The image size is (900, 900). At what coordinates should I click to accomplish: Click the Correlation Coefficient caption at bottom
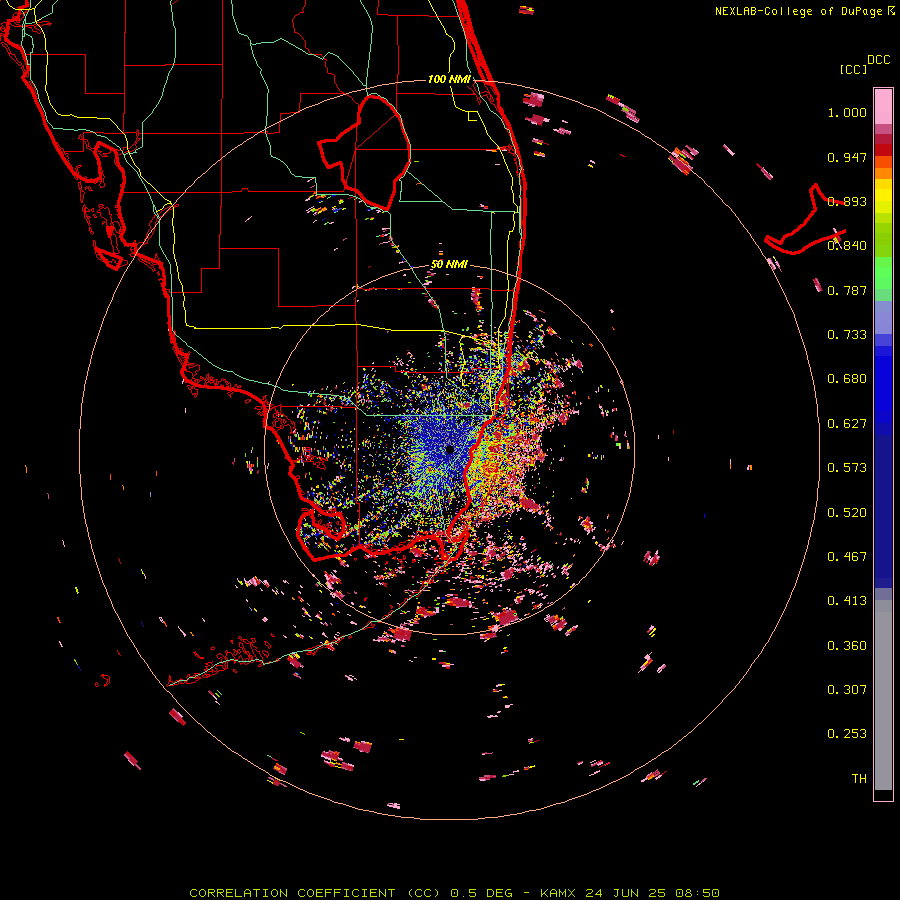pyautogui.click(x=454, y=893)
